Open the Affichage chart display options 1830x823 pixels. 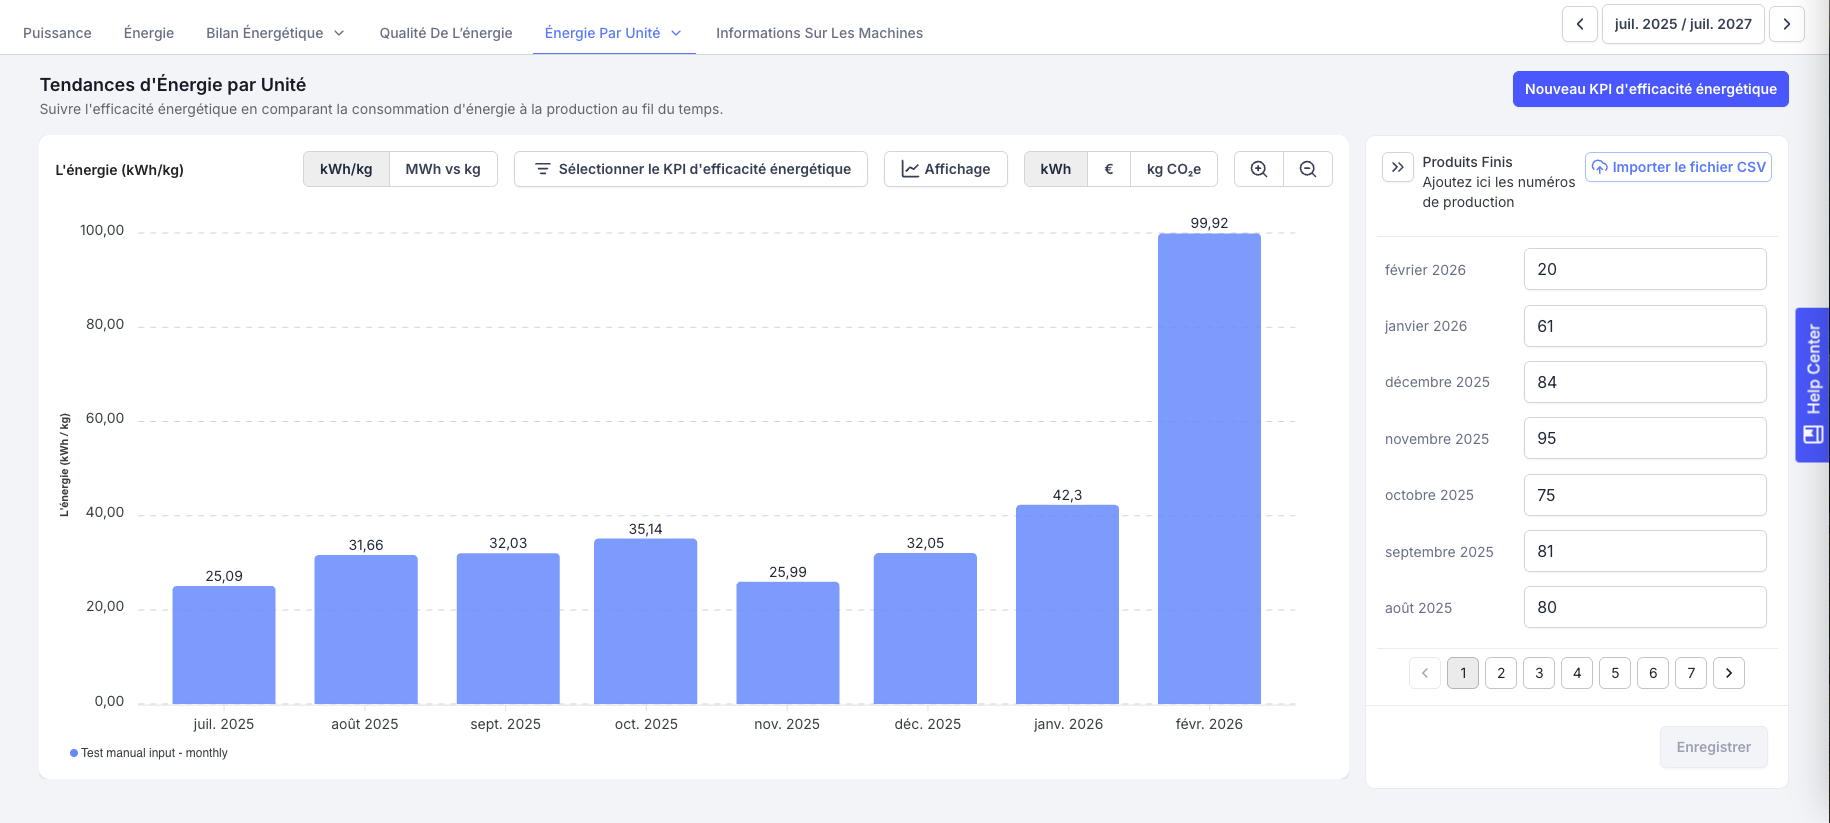click(945, 169)
